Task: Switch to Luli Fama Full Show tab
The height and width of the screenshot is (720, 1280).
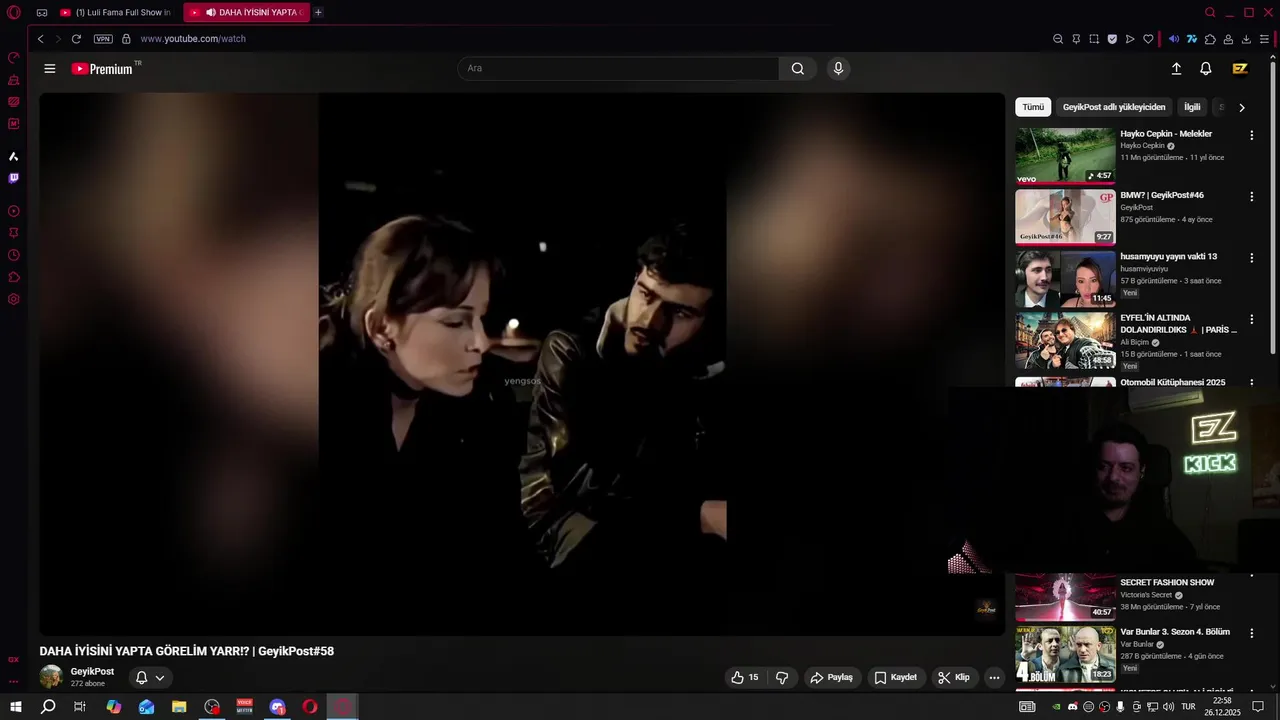Action: tap(116, 13)
